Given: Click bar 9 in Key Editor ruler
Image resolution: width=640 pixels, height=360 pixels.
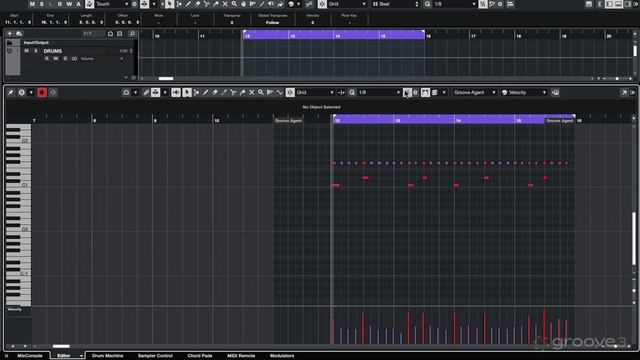Looking at the screenshot, I should pos(155,120).
